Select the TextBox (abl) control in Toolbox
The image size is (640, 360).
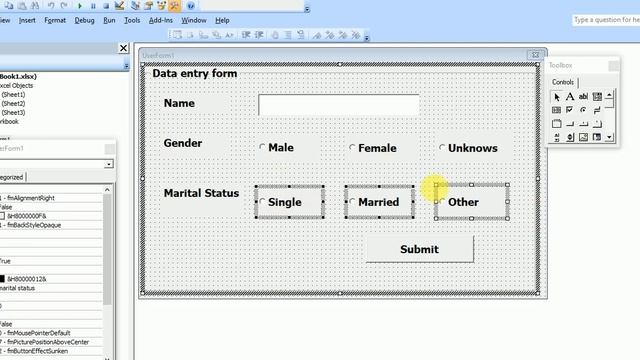pos(583,97)
